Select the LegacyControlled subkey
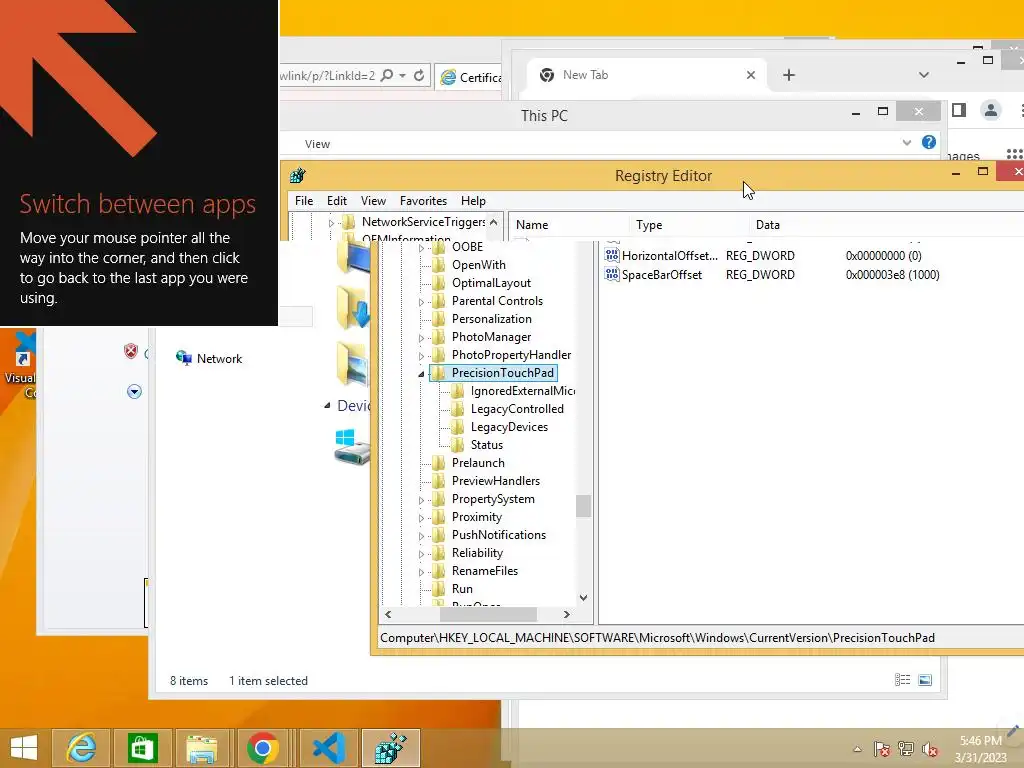The image size is (1024, 768). pos(517,409)
